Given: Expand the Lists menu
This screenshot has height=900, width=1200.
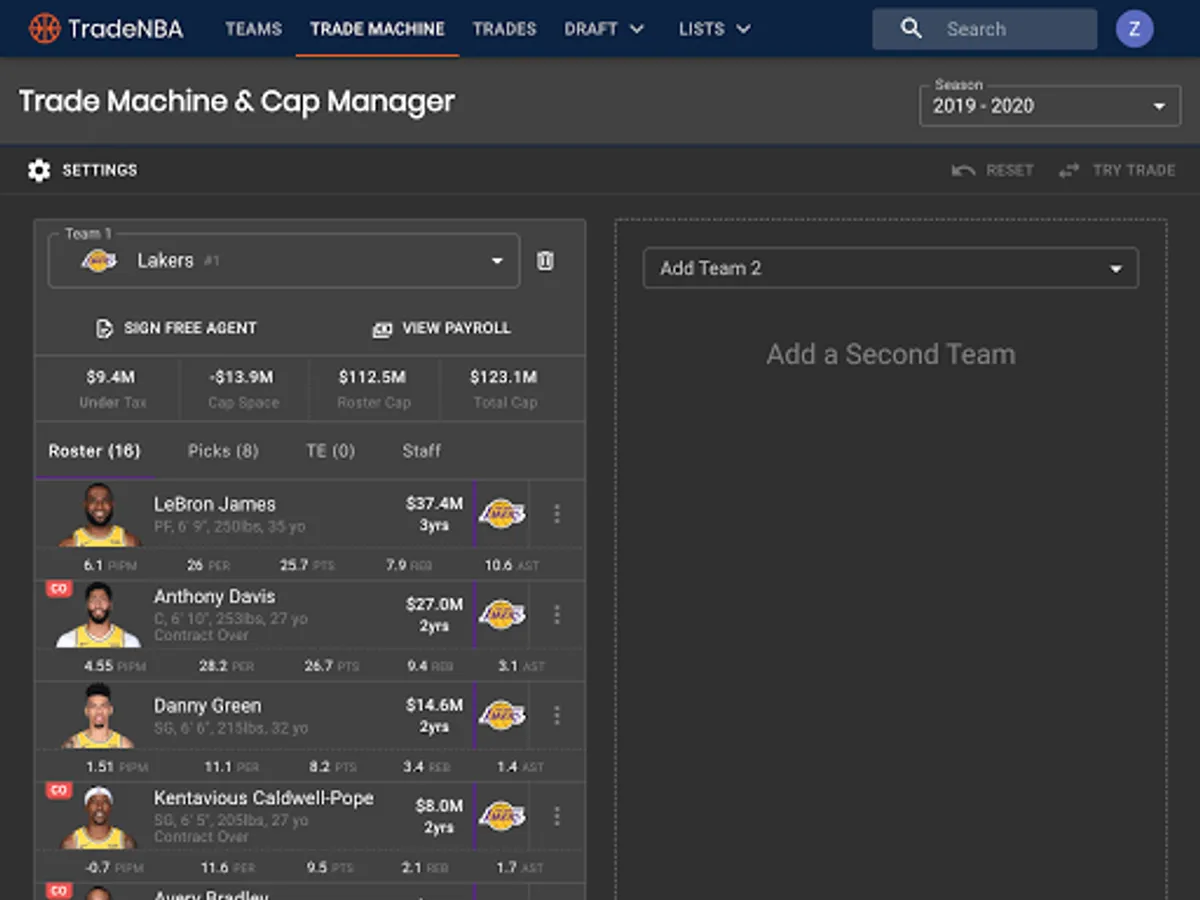Looking at the screenshot, I should tap(715, 29).
